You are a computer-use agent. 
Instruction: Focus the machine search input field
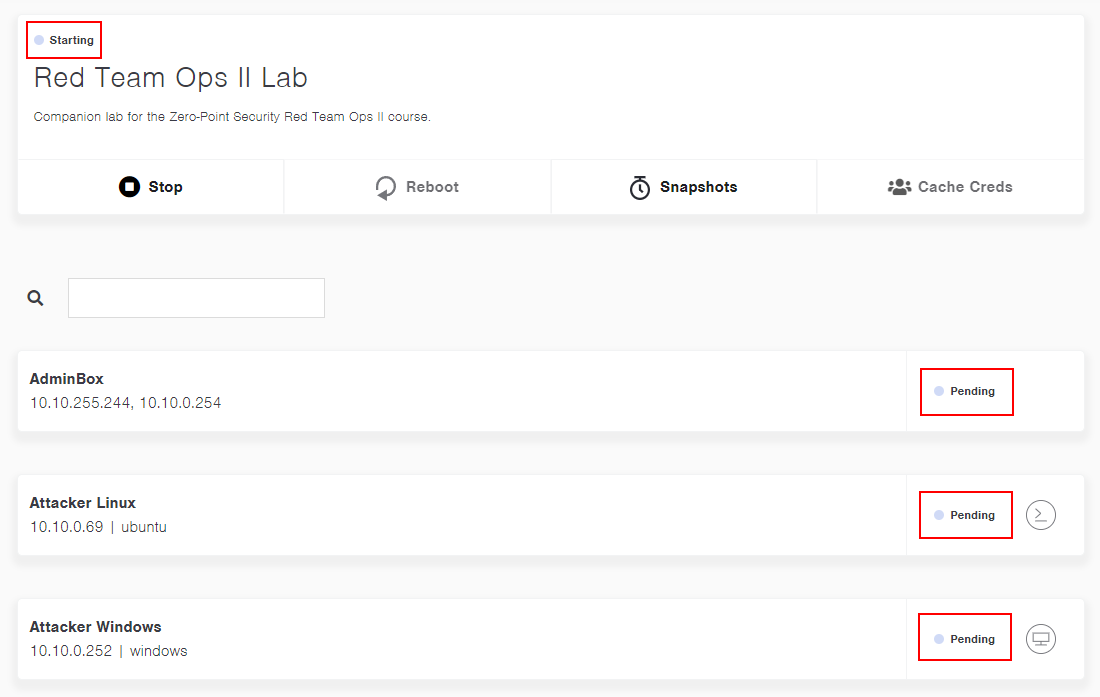[x=196, y=298]
